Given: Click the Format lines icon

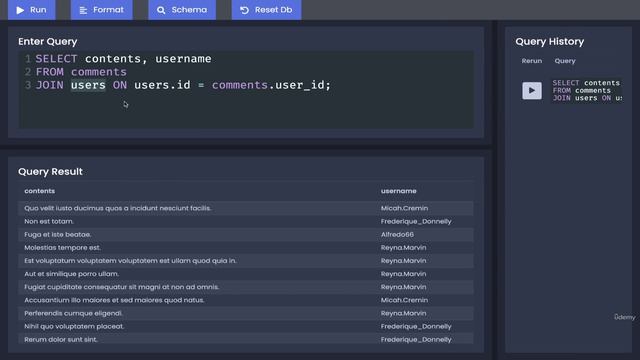Looking at the screenshot, I should pyautogui.click(x=83, y=10).
